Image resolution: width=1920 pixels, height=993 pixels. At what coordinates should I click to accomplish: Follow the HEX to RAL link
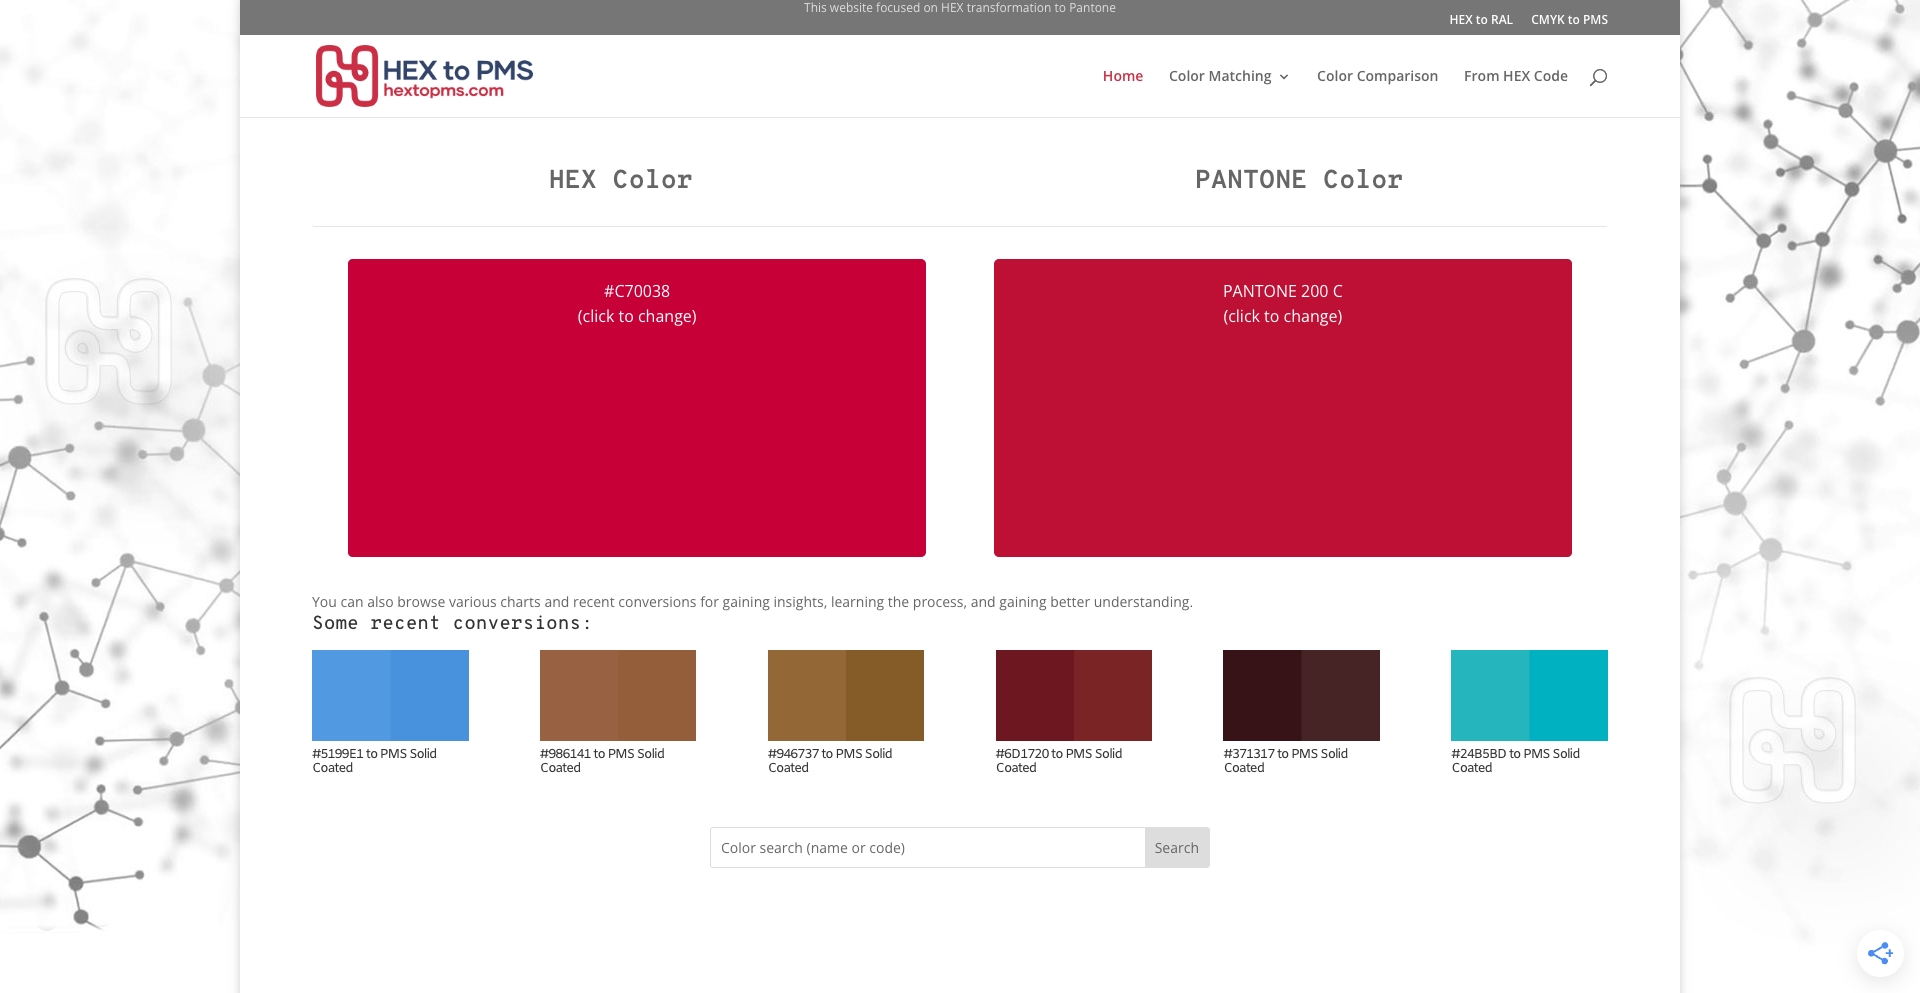pyautogui.click(x=1480, y=20)
